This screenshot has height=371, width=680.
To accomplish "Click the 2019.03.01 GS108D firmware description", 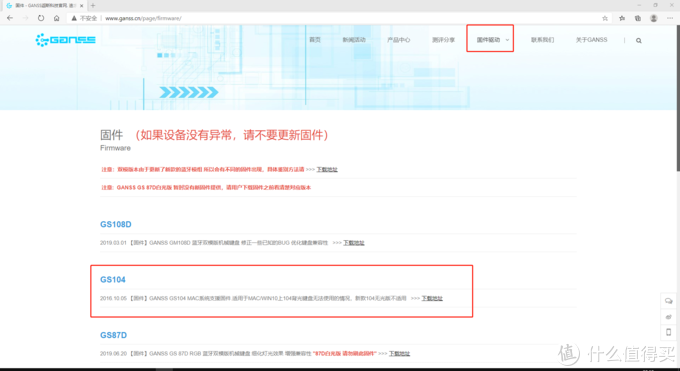I will [214, 243].
